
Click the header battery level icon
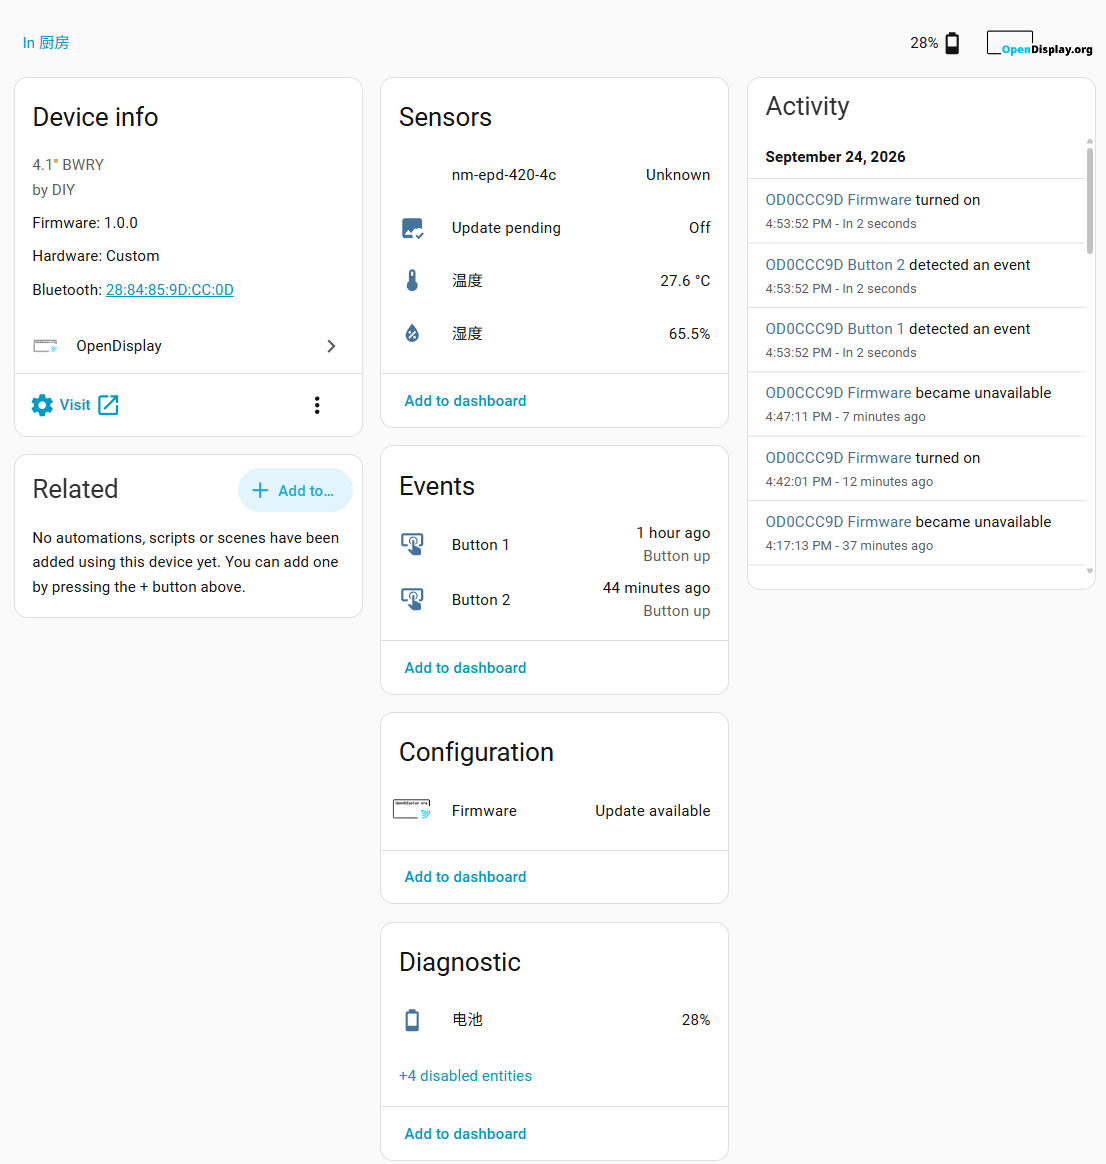coord(952,43)
